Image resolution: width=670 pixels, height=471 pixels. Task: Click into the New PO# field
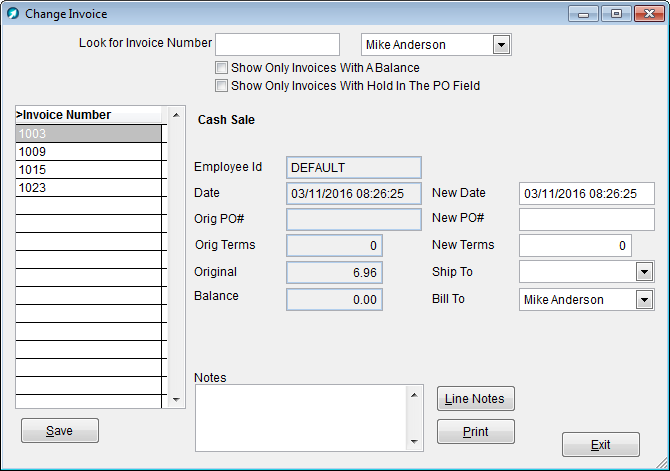coord(586,220)
